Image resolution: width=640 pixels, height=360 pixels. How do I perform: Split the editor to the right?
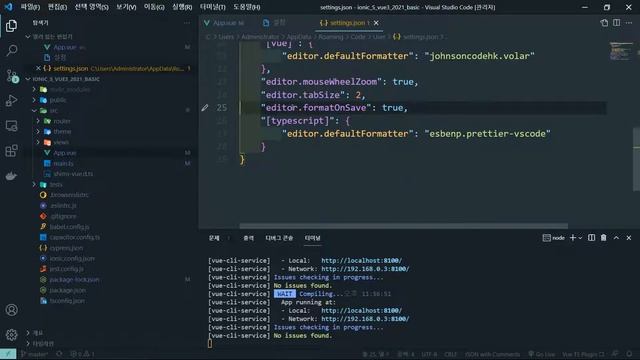tap(617, 23)
